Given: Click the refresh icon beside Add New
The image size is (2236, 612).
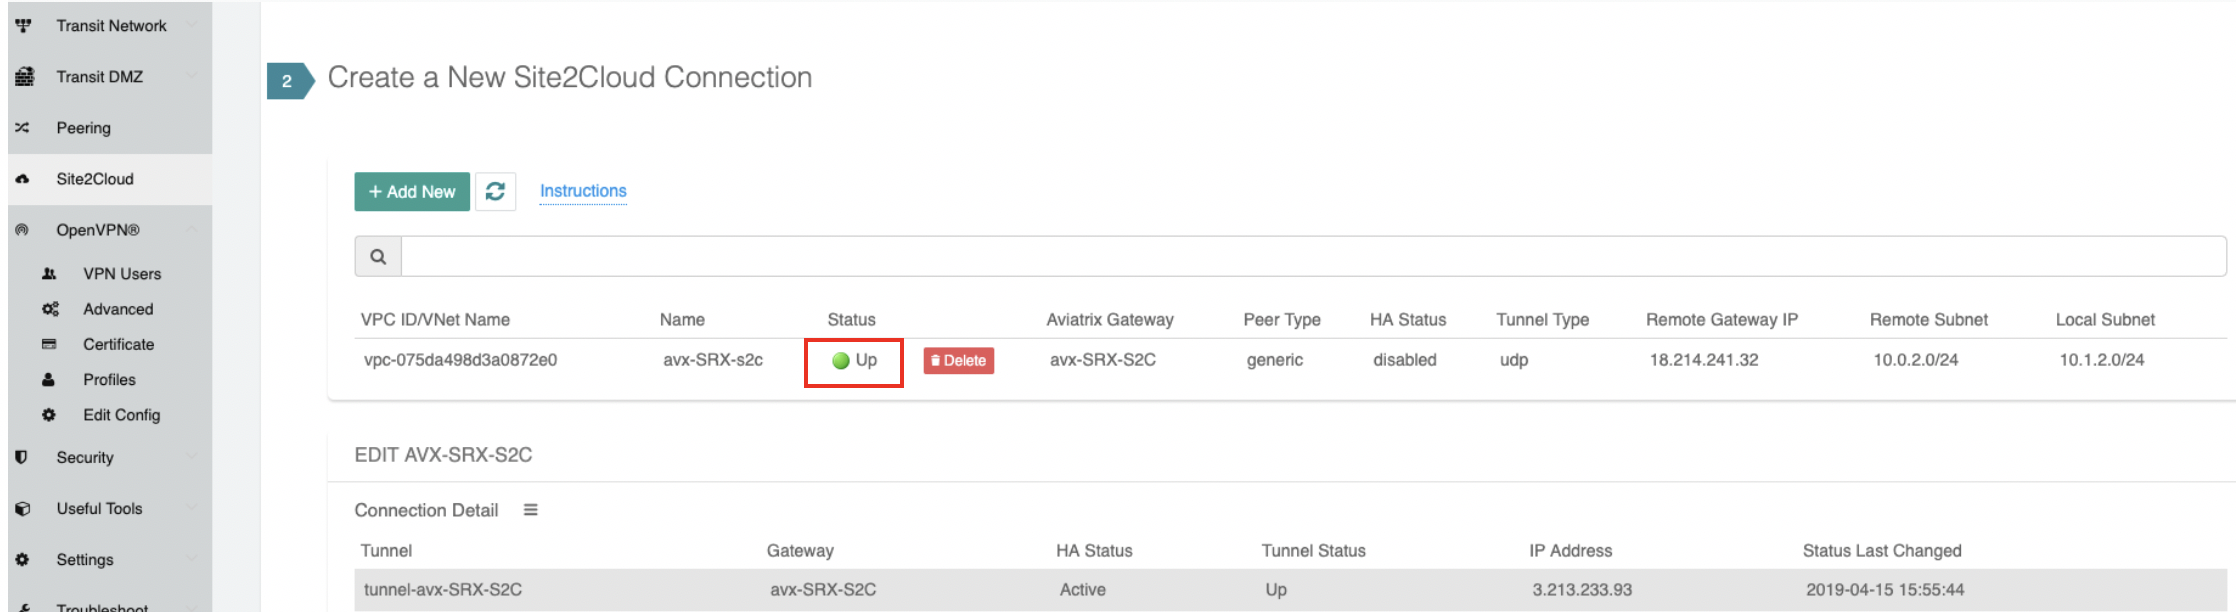Looking at the screenshot, I should (495, 191).
